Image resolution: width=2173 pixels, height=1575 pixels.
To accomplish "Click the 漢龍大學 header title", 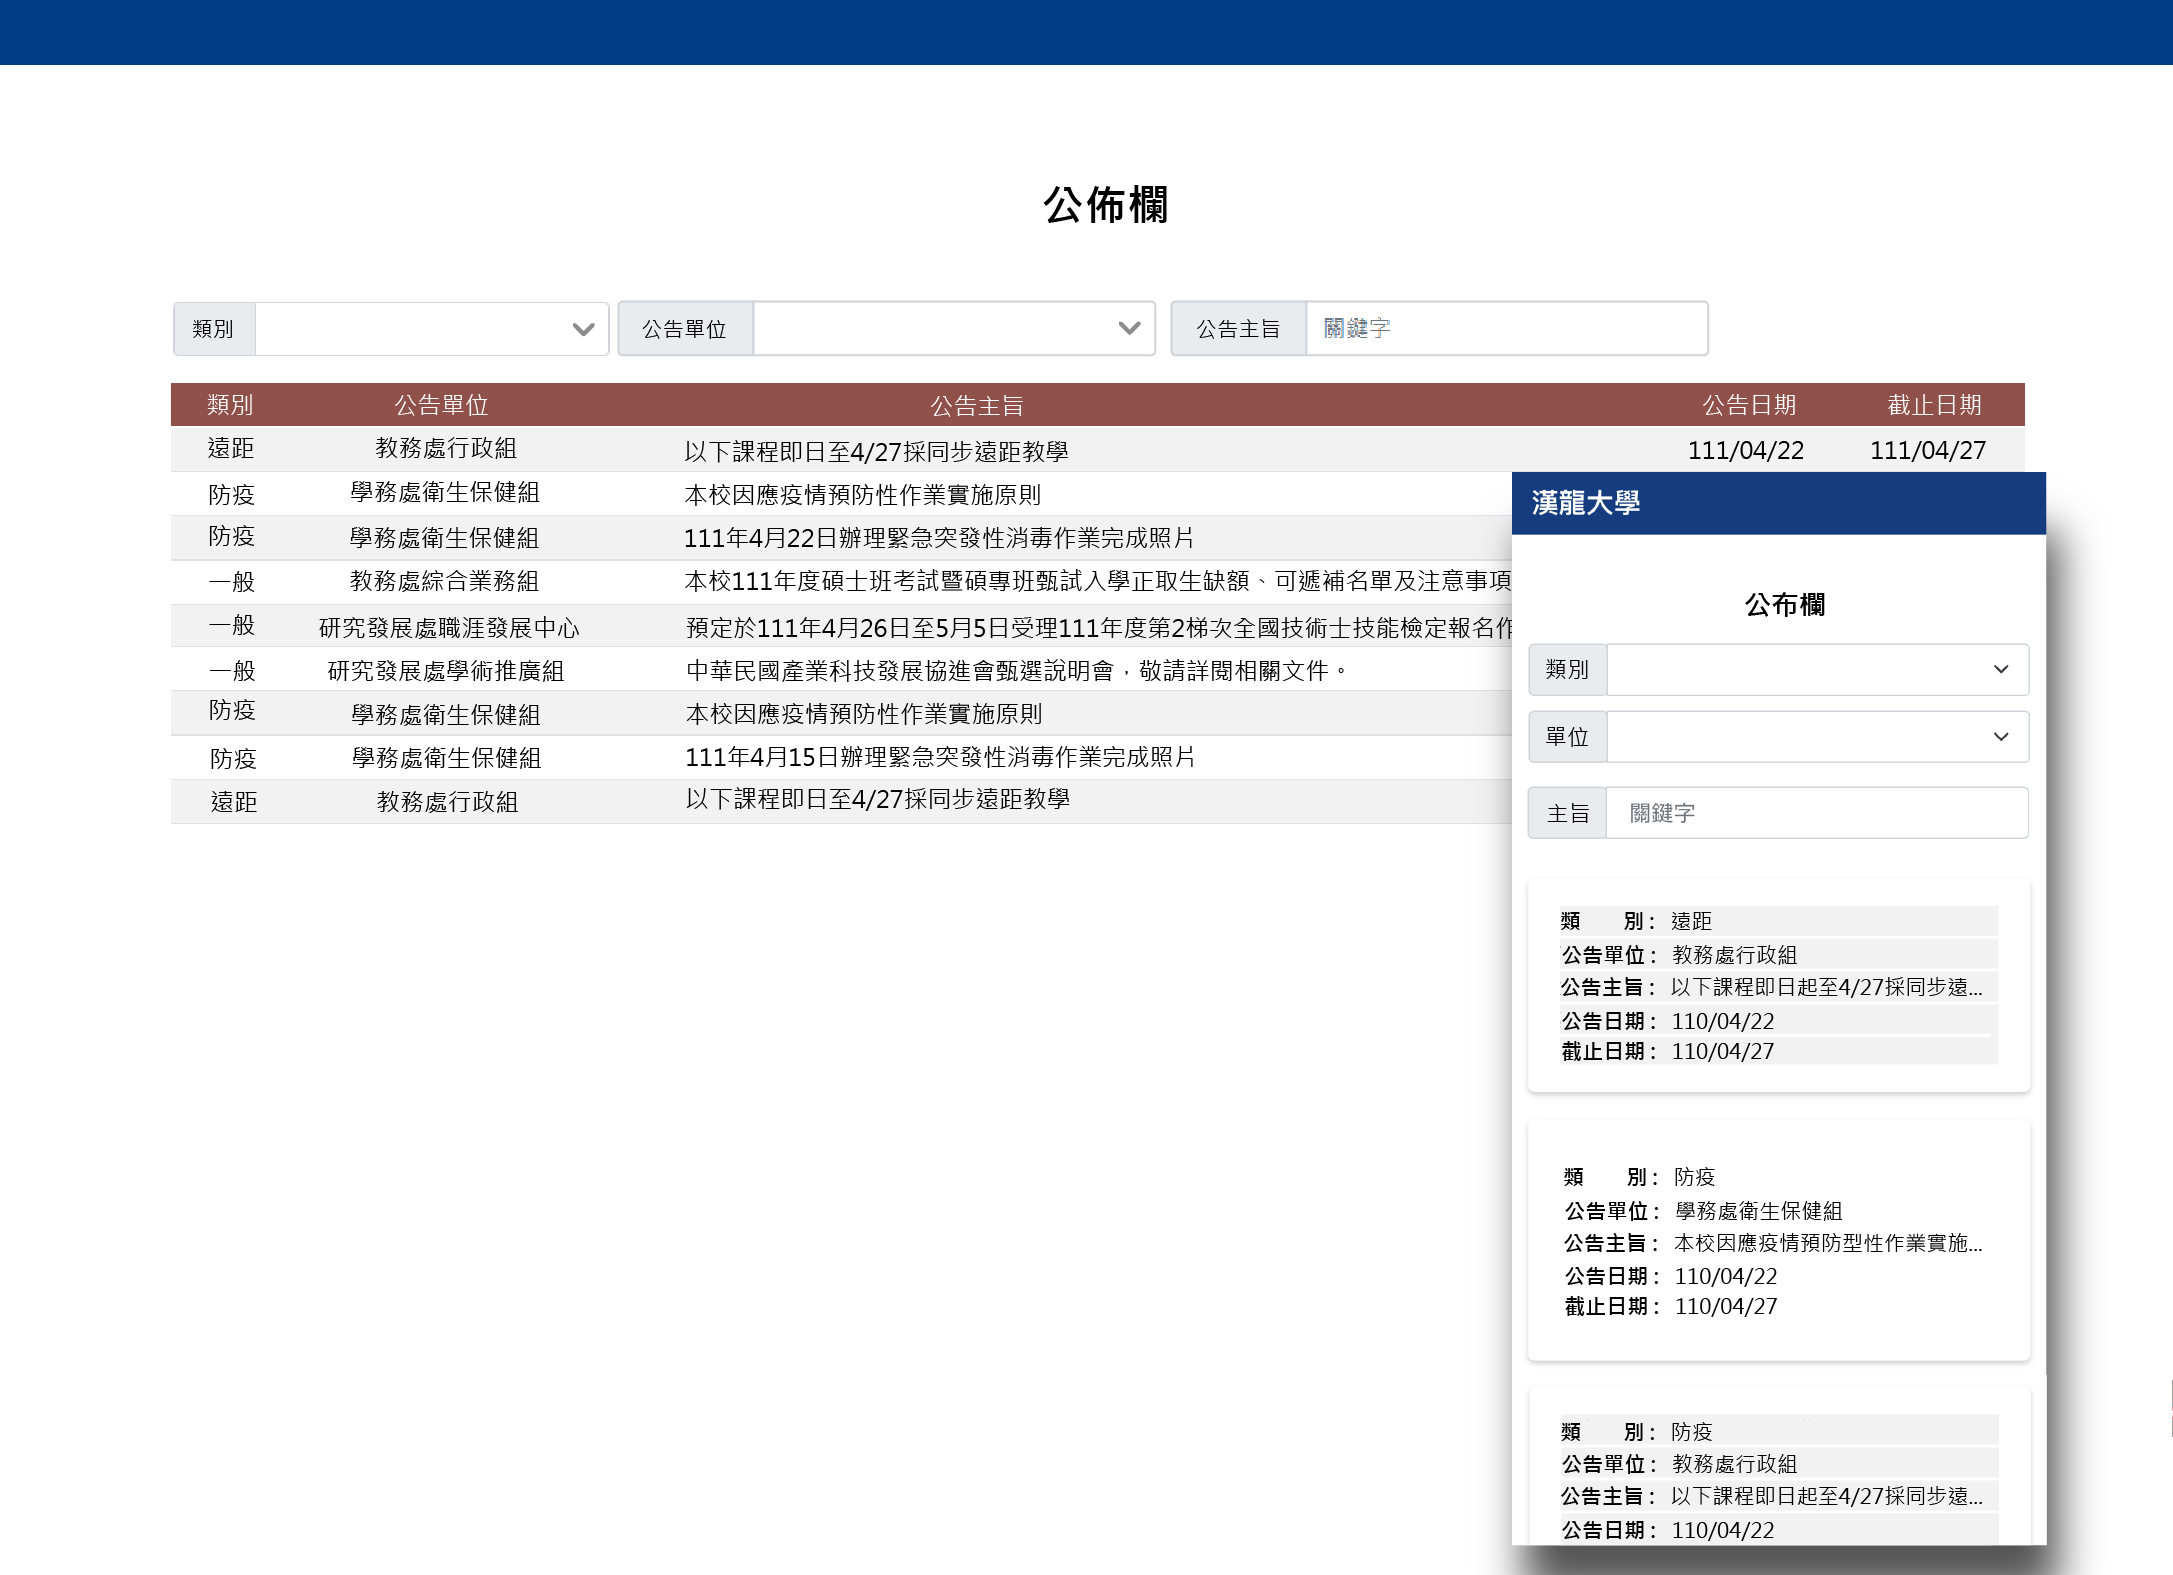I will tap(1585, 503).
